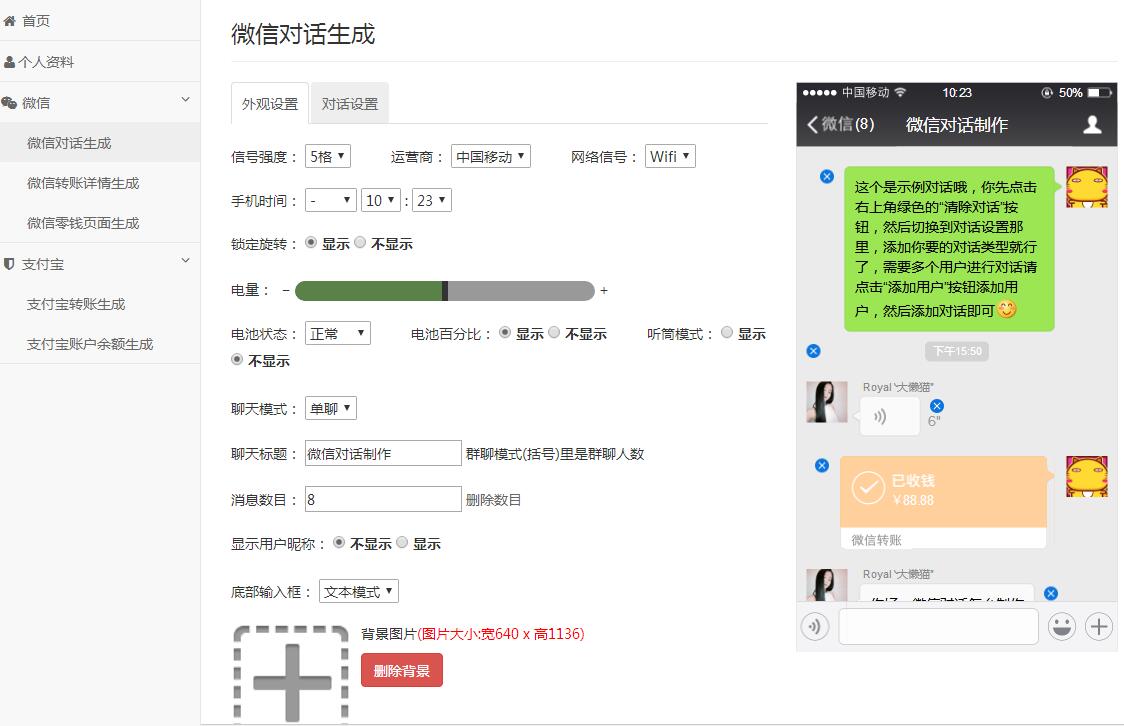
Task: Click the checkmark circle icon on transfer card
Action: [868, 488]
